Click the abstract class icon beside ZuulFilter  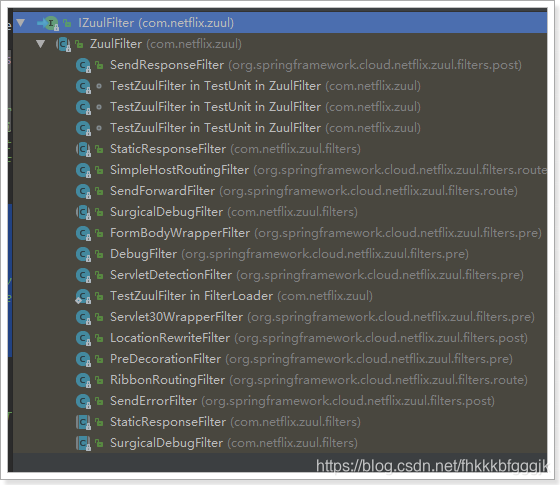point(64,44)
